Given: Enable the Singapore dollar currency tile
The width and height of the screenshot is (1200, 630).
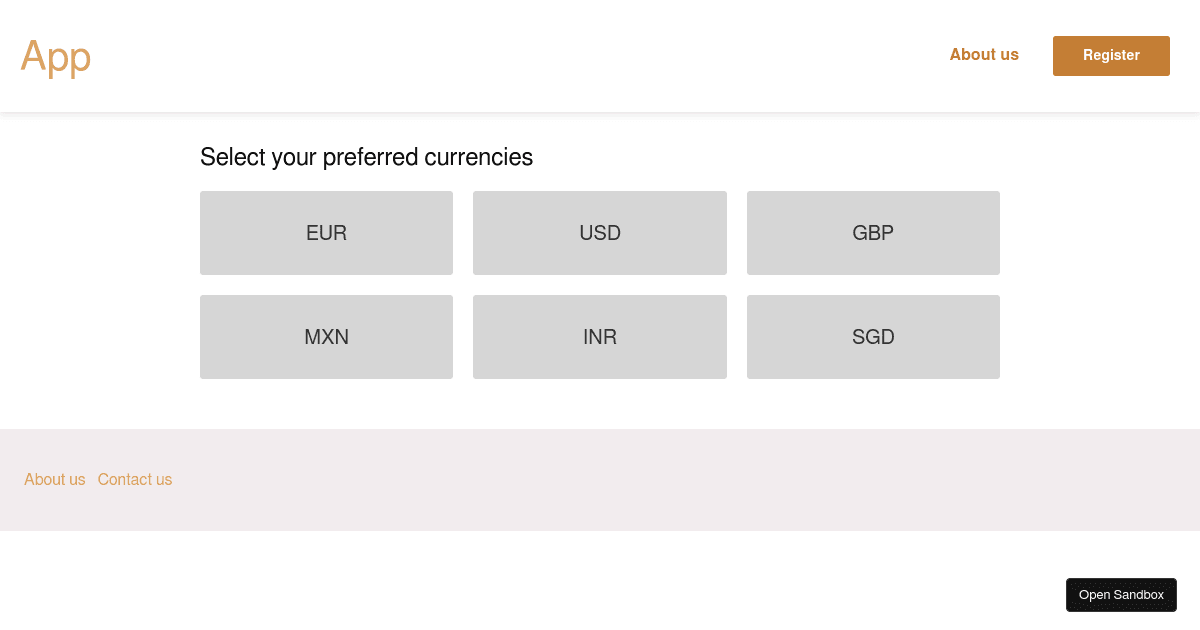Looking at the screenshot, I should 873,337.
